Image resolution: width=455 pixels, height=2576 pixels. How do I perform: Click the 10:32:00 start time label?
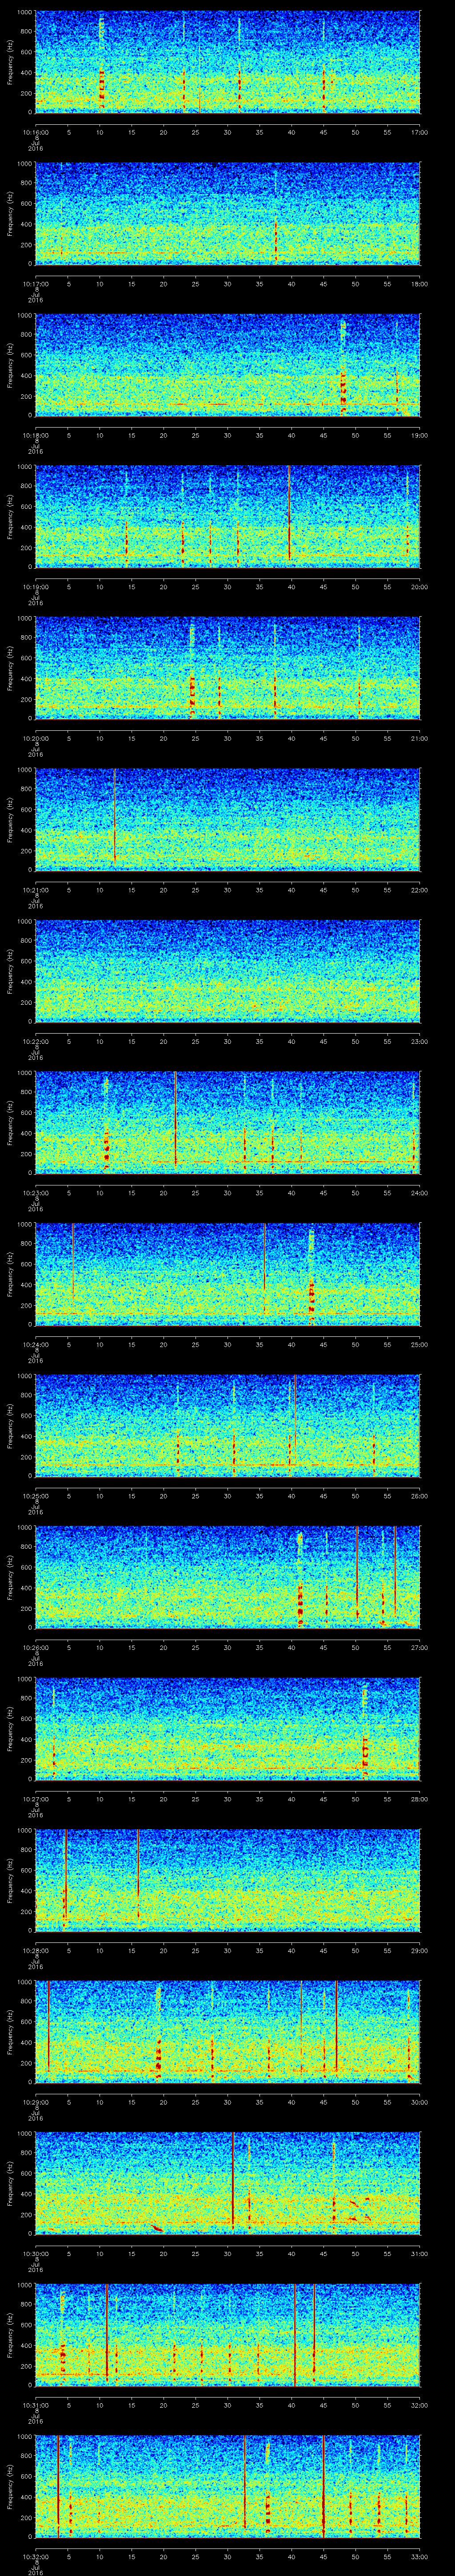pyautogui.click(x=36, y=2556)
